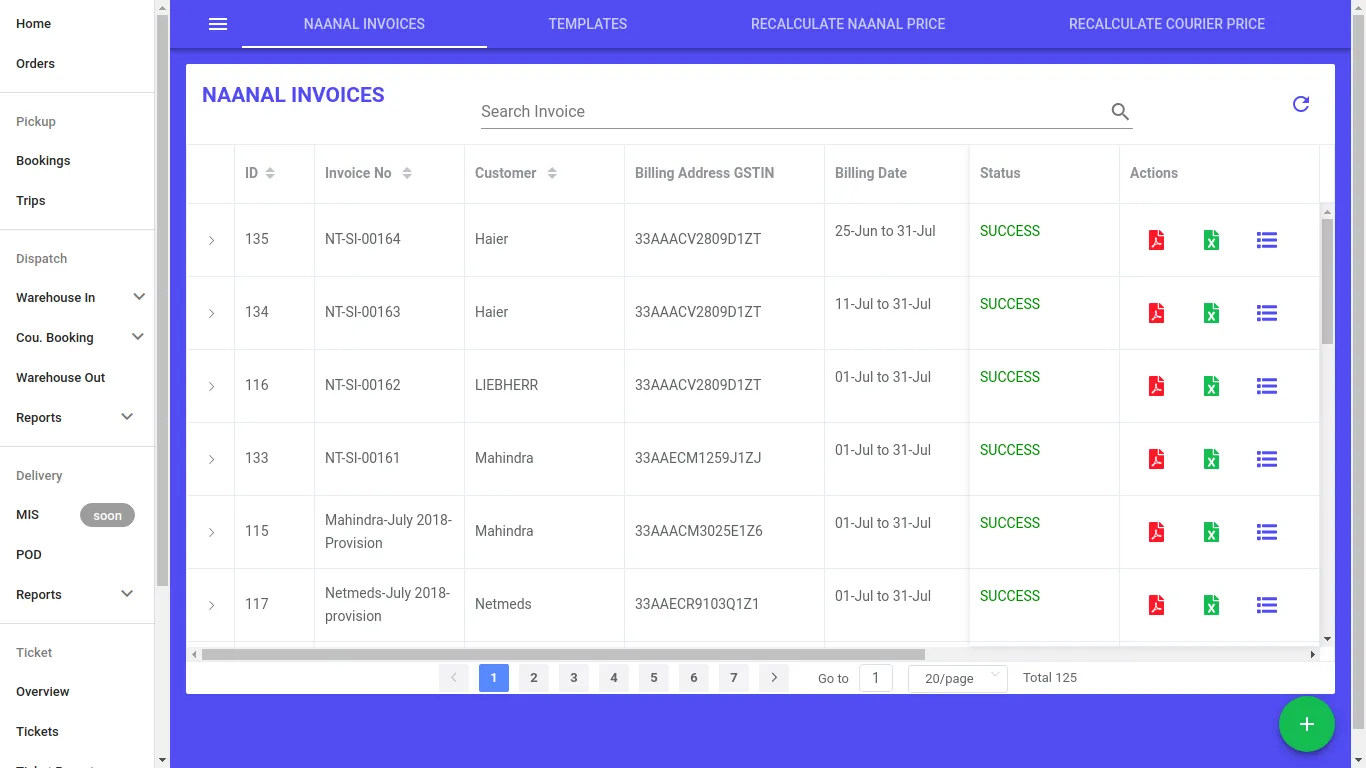Click the Search Invoice field
Screen dimensions: 1366x768
click(790, 112)
